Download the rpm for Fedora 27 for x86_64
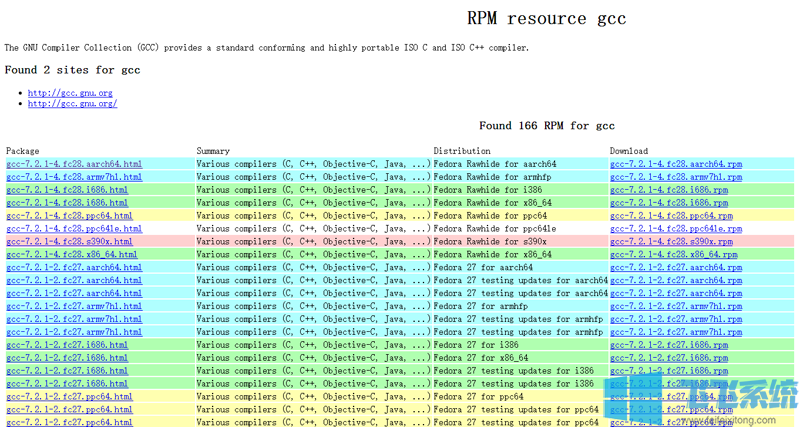 (x=669, y=358)
